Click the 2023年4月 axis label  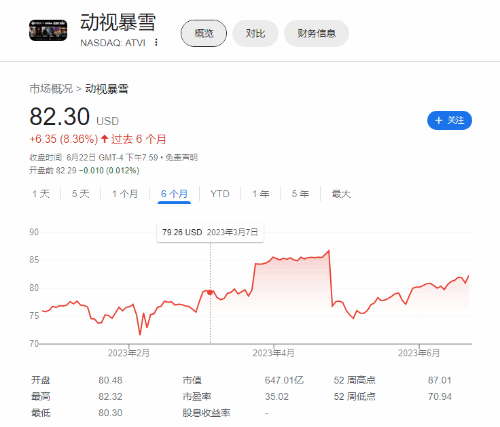point(273,353)
